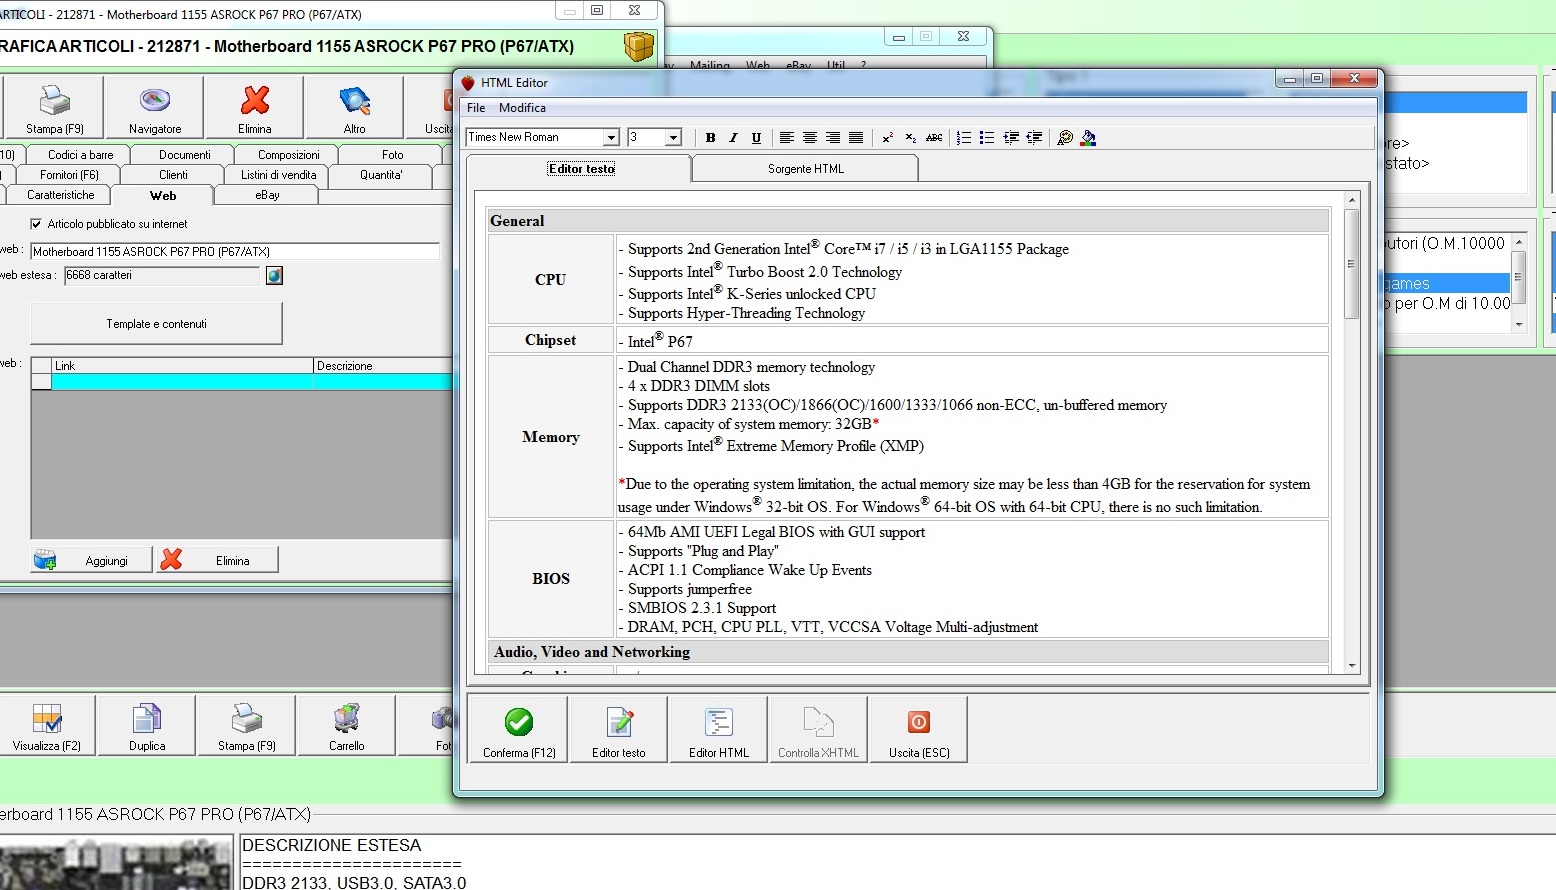The image size is (1556, 890).
Task: Toggle bold formatting in HTML Editor
Action: point(710,138)
